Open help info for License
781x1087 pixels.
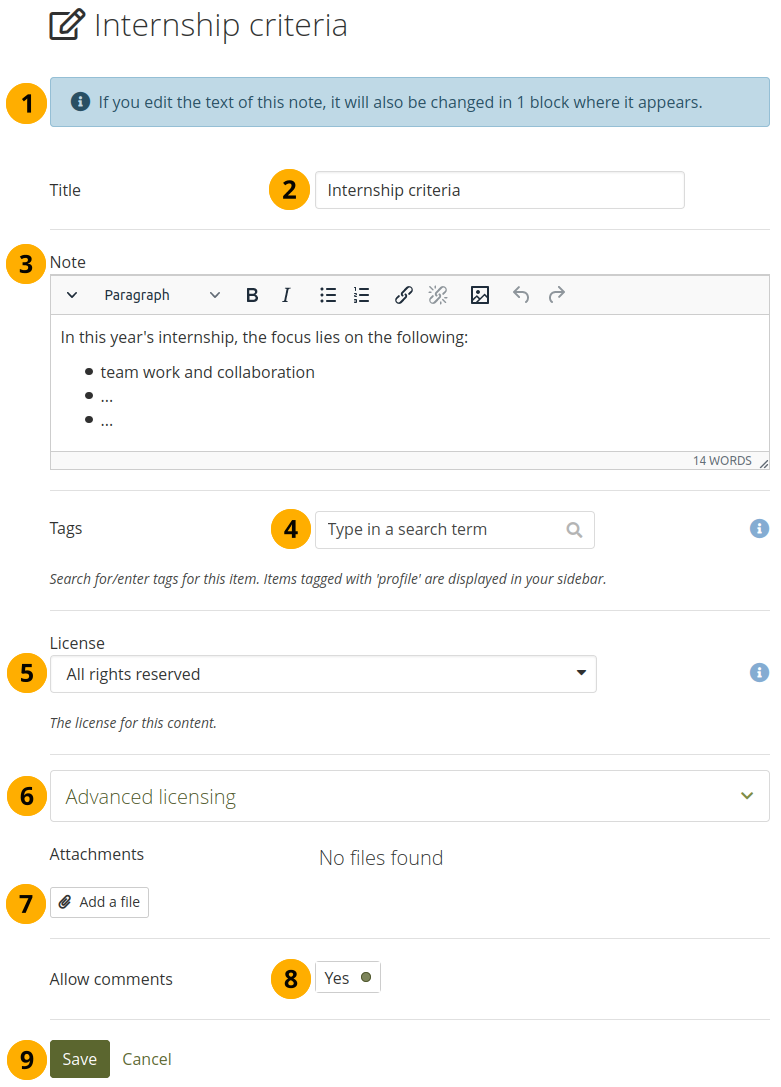(x=759, y=672)
